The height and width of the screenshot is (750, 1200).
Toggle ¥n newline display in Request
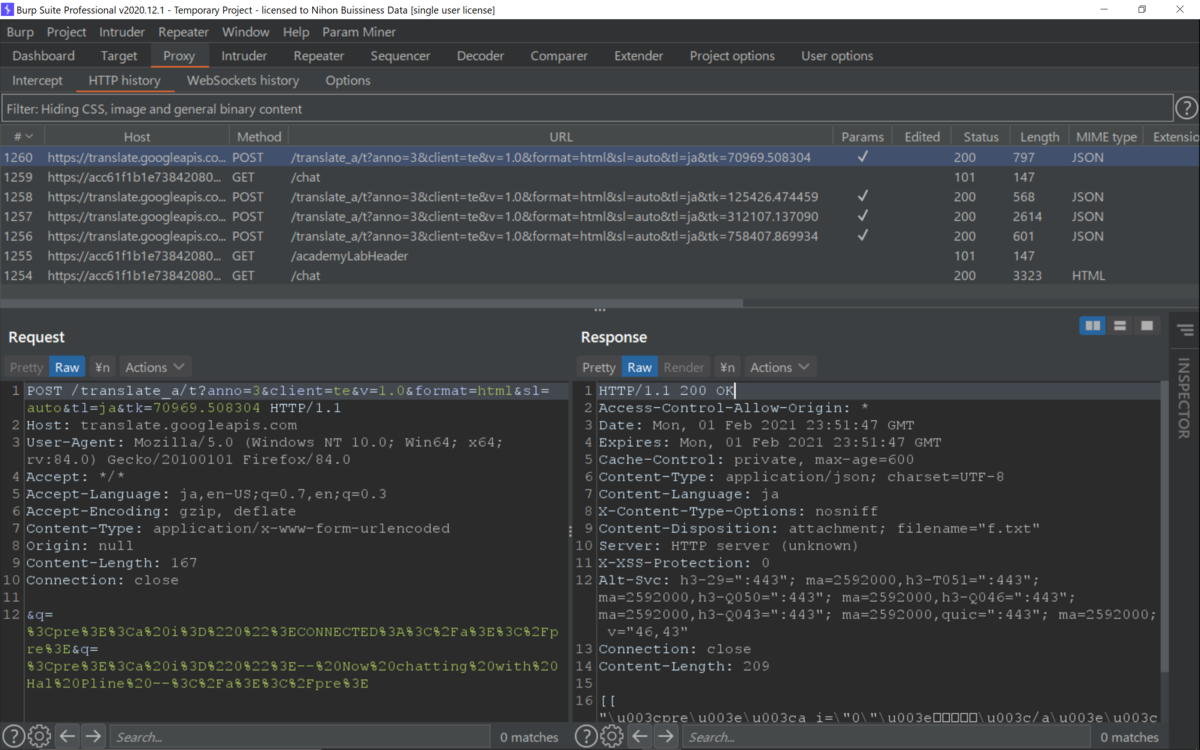tap(102, 367)
